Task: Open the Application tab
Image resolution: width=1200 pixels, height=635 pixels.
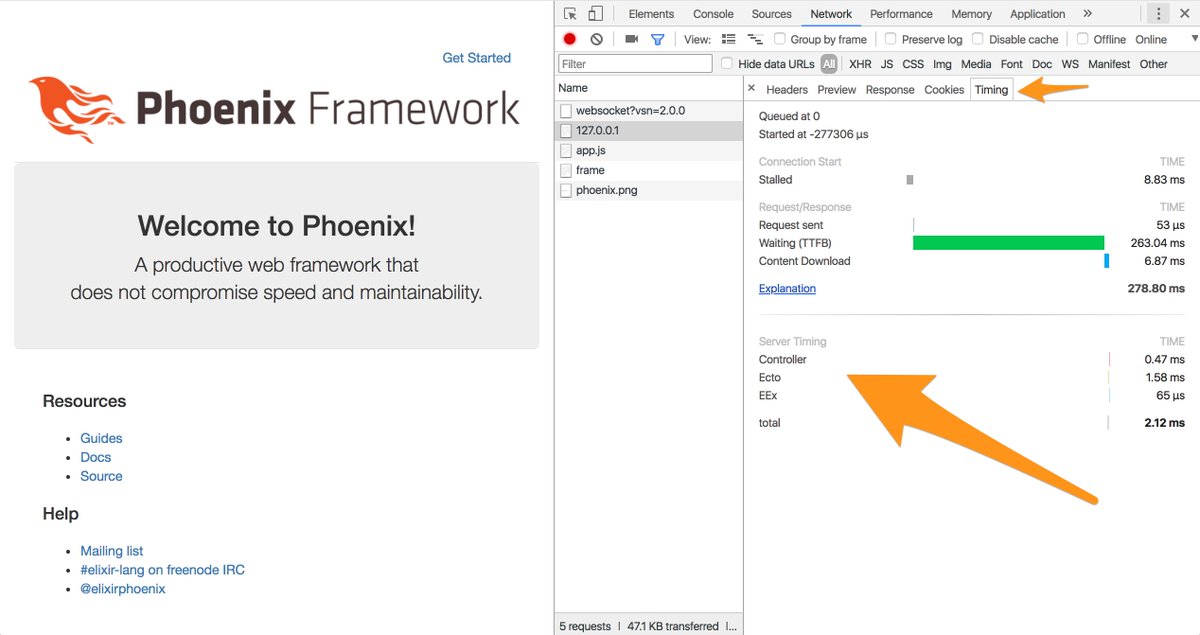Action: pyautogui.click(x=1037, y=14)
